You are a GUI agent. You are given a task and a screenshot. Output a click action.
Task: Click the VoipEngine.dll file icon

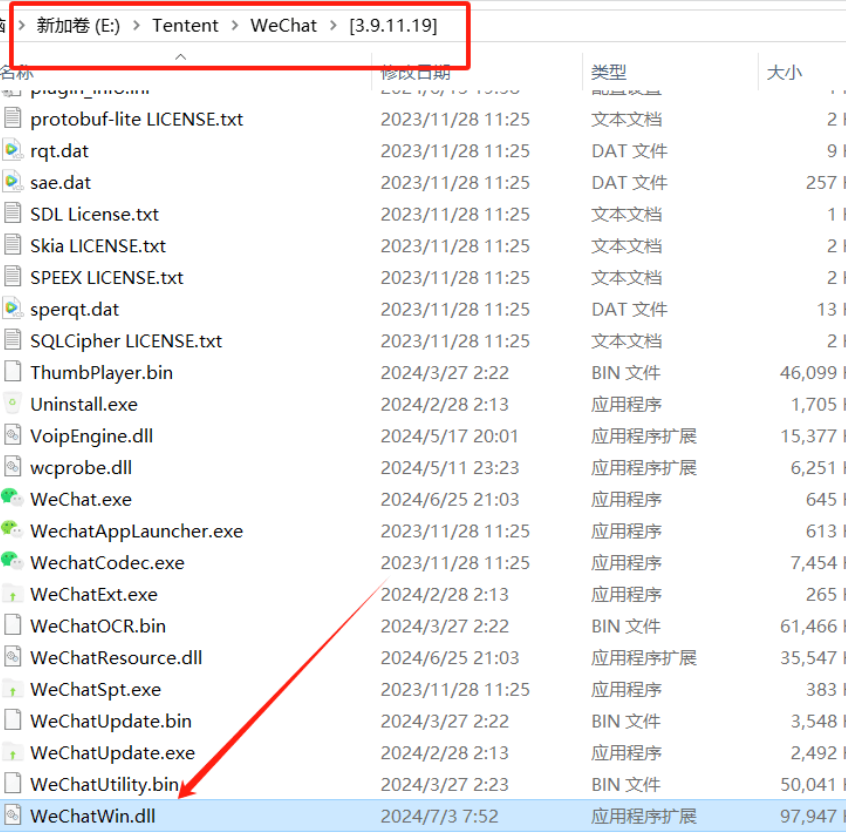[x=12, y=435]
